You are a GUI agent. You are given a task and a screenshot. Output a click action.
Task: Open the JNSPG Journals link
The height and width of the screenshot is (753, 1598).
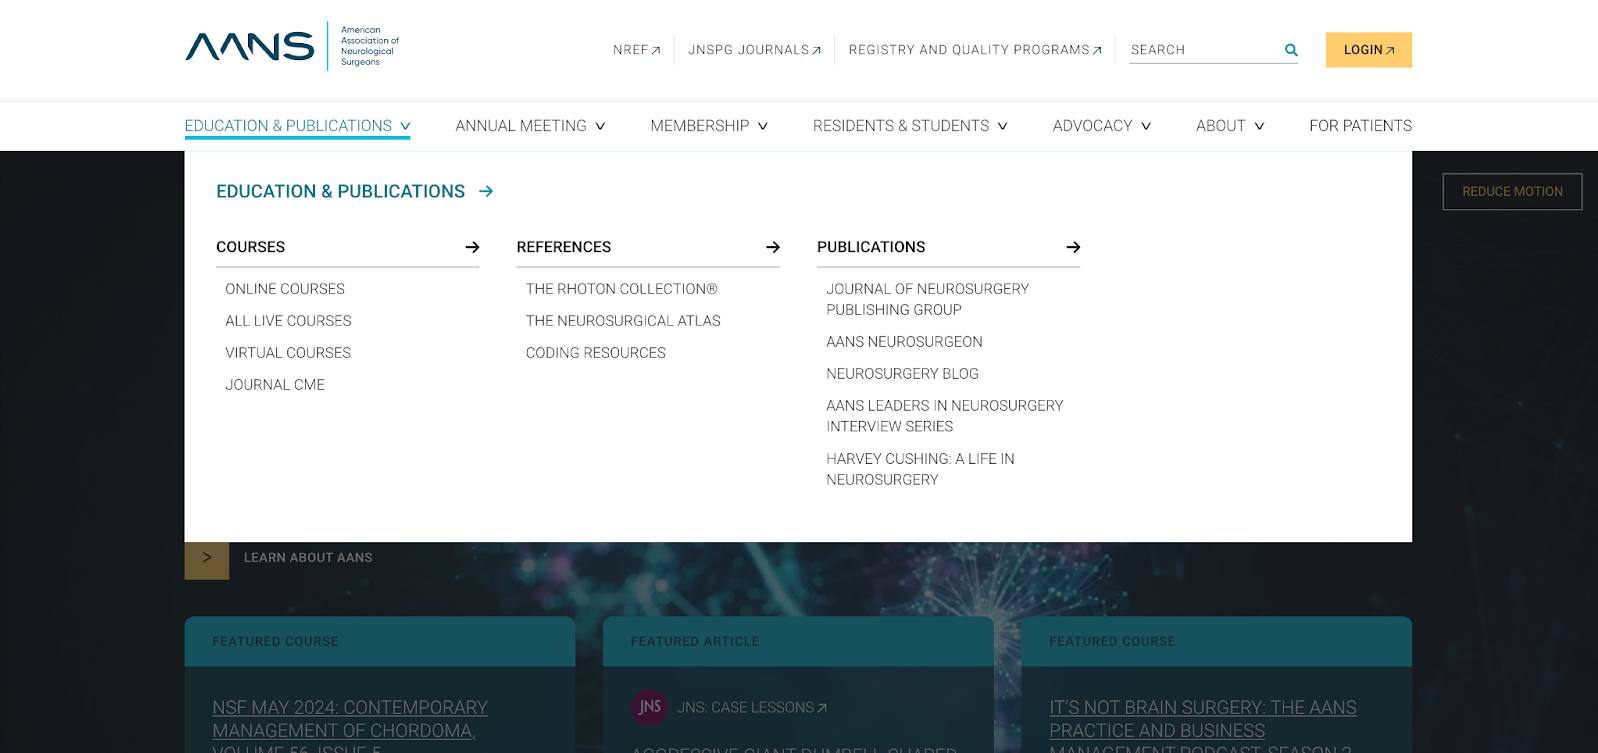click(754, 50)
